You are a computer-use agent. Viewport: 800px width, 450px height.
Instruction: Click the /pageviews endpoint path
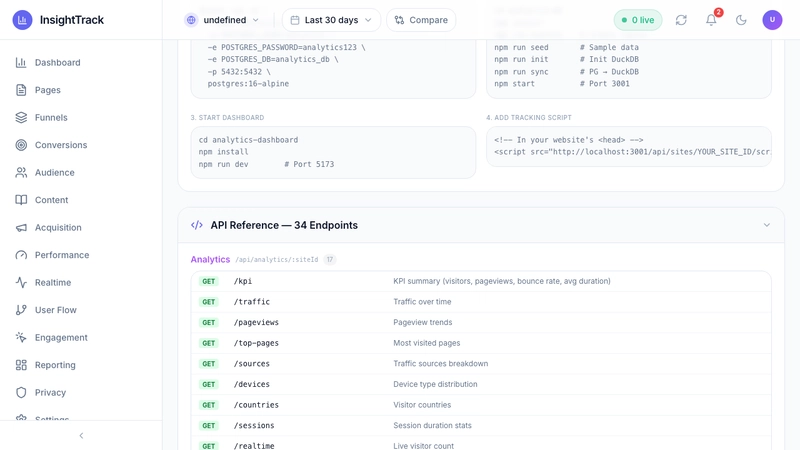coord(256,322)
